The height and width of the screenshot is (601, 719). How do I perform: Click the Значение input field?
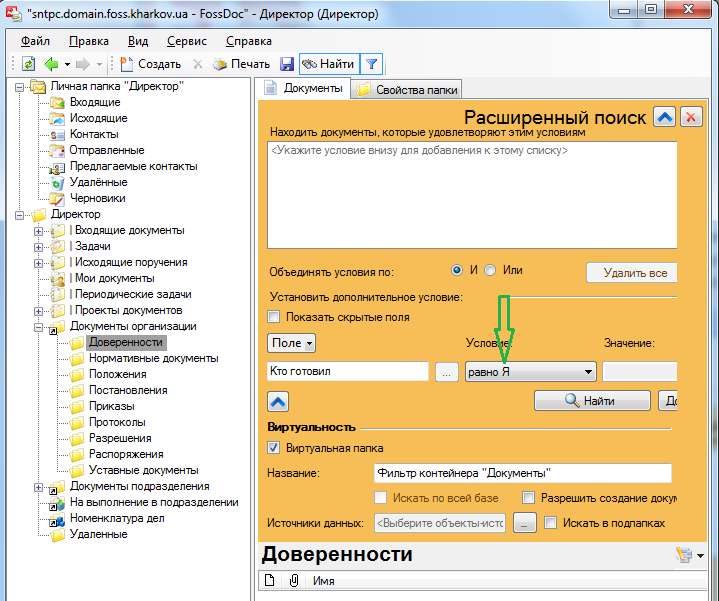tap(640, 372)
